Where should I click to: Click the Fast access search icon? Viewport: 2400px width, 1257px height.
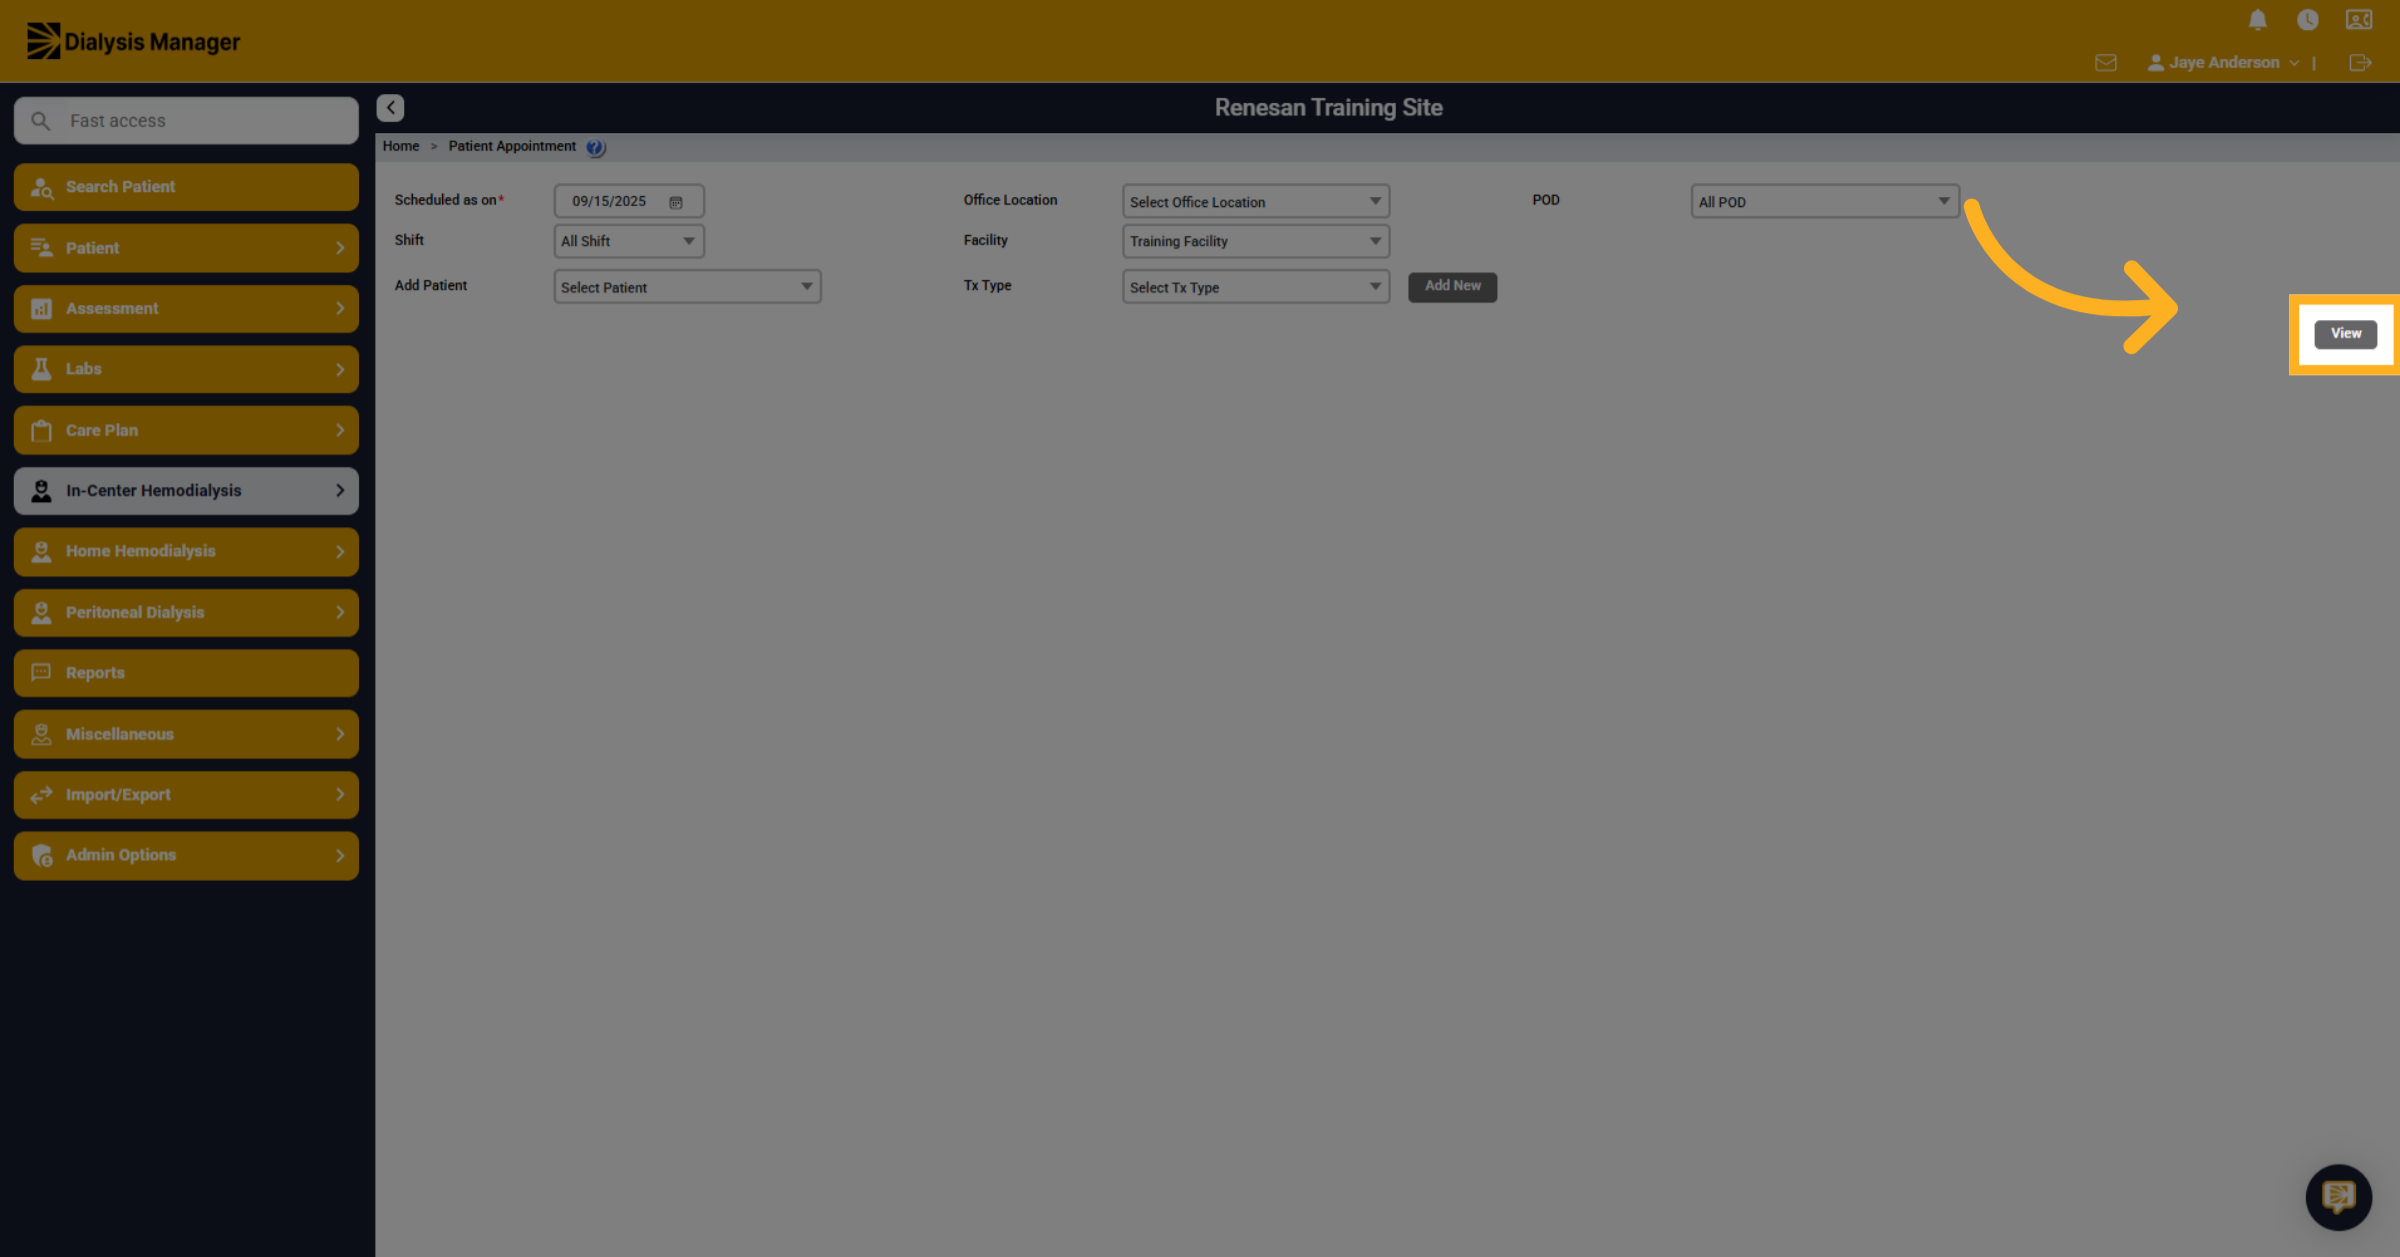point(40,121)
